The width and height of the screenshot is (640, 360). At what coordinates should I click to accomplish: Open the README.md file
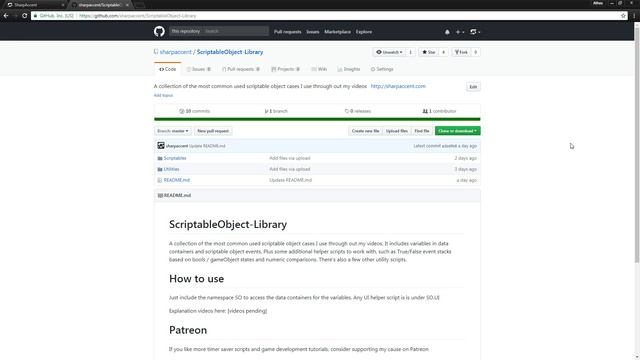click(177, 180)
